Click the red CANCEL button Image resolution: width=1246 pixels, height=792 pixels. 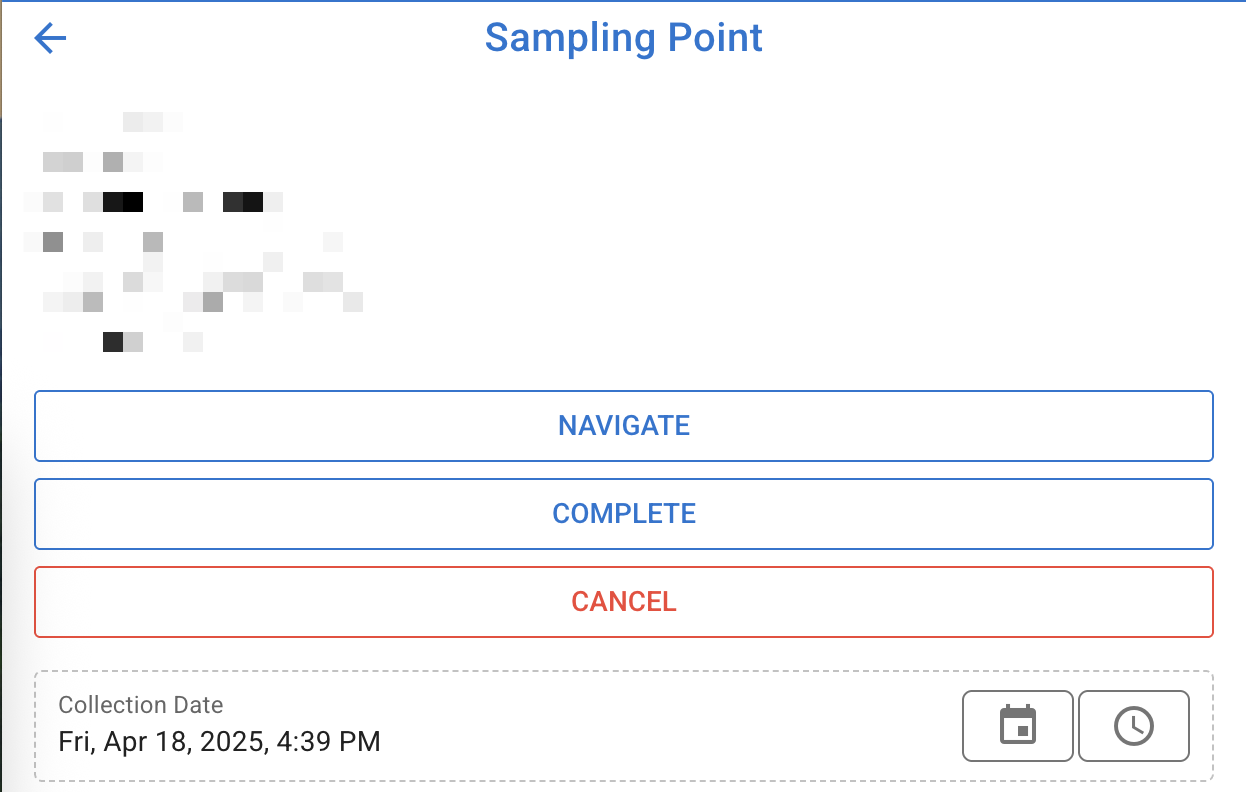pos(624,602)
